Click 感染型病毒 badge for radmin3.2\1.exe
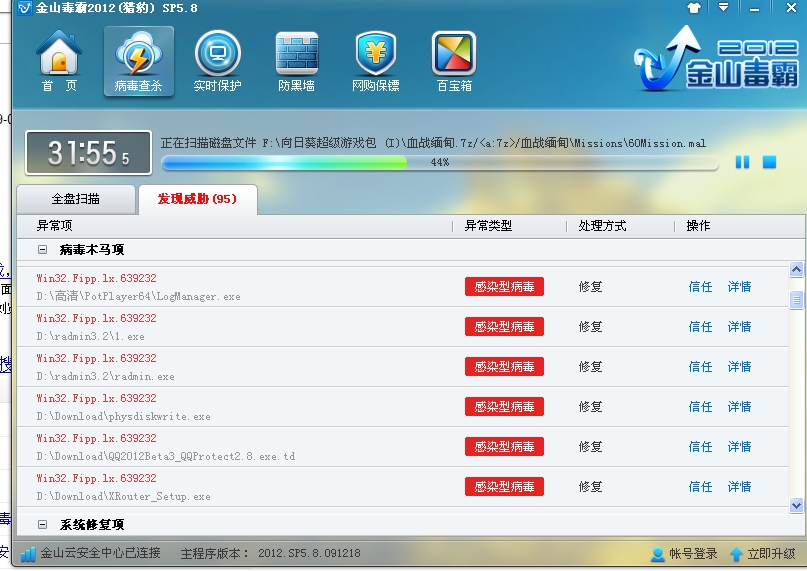807x571 pixels. click(504, 327)
